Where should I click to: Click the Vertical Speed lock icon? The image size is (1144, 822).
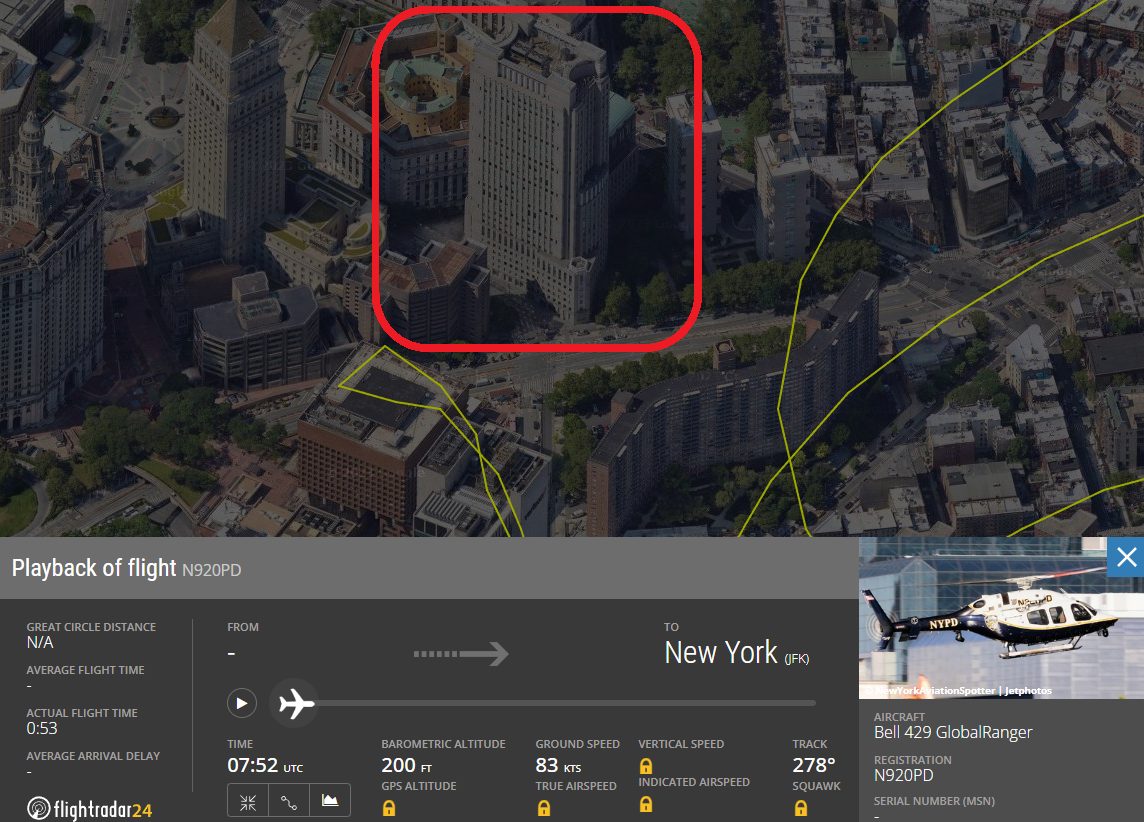point(646,765)
